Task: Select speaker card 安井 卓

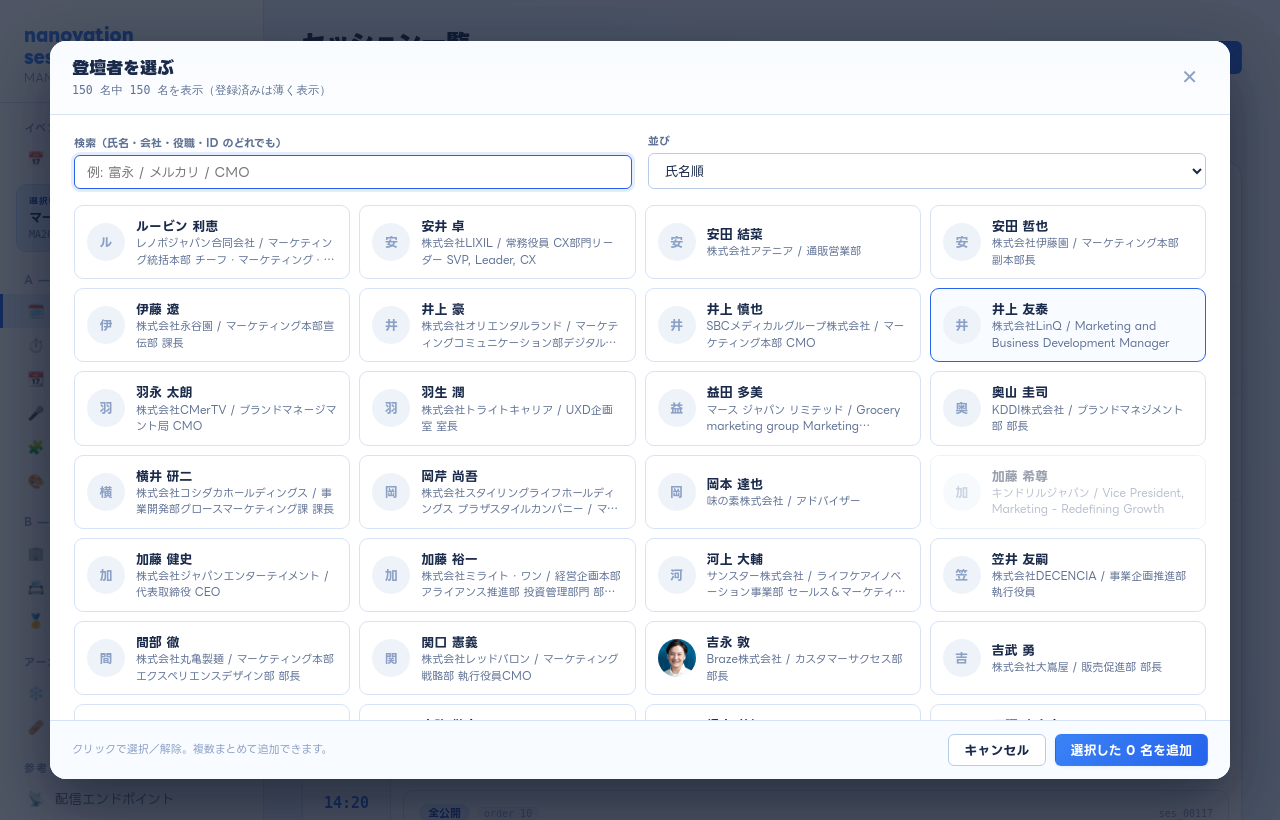Action: tap(497, 242)
